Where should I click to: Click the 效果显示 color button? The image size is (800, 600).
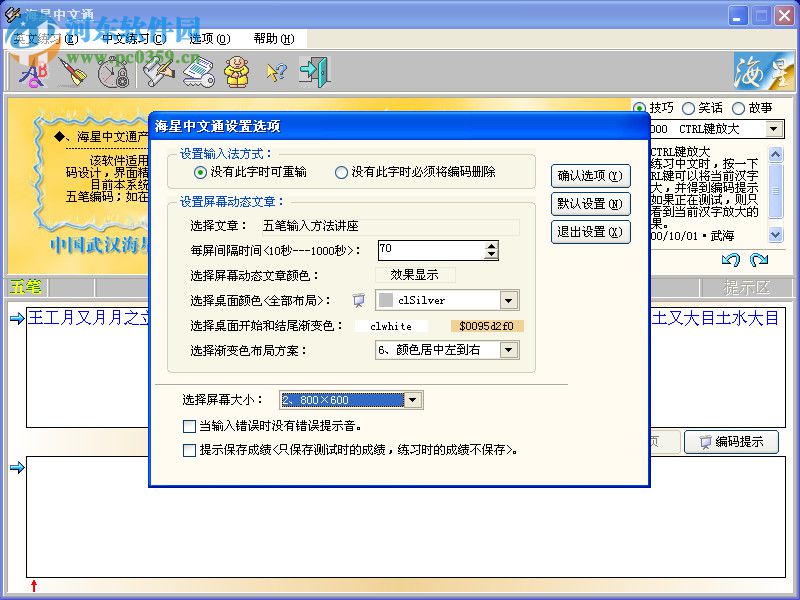click(x=415, y=274)
